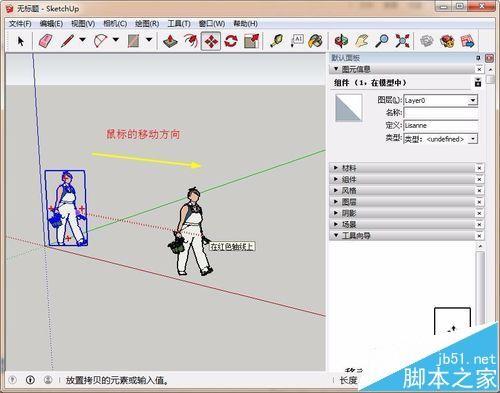The width and height of the screenshot is (500, 393).
Task: Activate the Pan hand tool
Action: pos(362,41)
